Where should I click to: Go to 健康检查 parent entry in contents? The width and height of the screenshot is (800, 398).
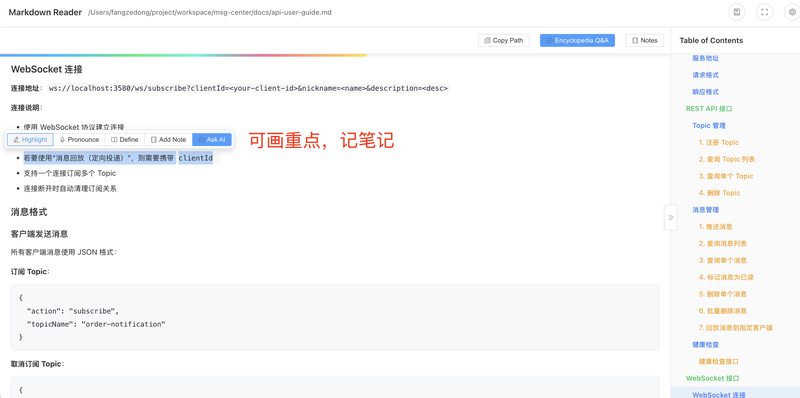(x=706, y=344)
